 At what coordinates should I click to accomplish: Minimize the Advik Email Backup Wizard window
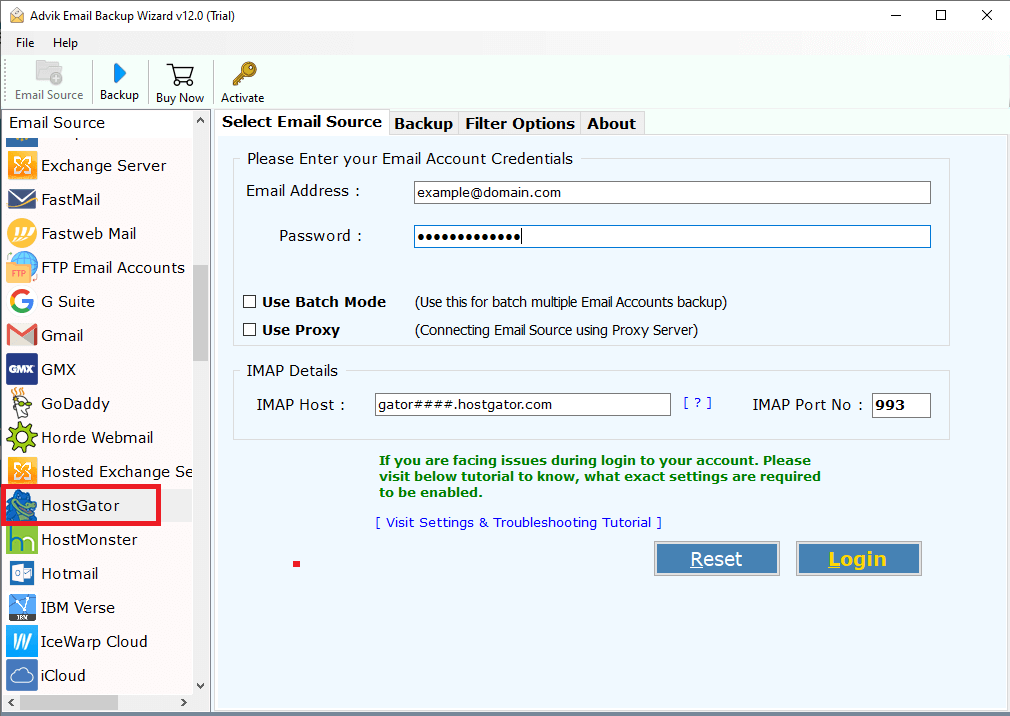coord(896,15)
